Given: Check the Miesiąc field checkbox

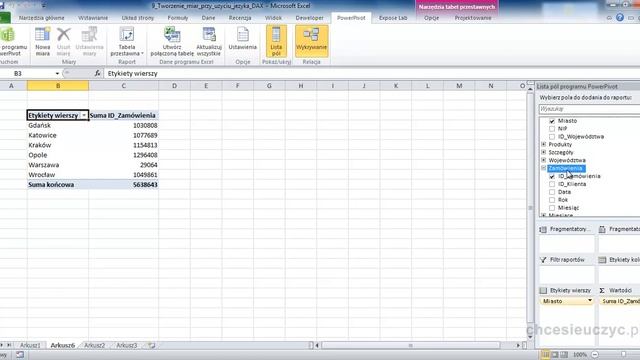Looking at the screenshot, I should (x=552, y=208).
